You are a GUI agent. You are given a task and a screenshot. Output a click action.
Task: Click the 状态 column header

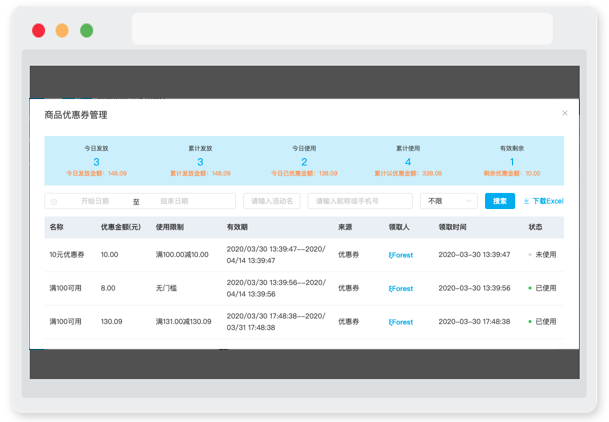pos(535,227)
